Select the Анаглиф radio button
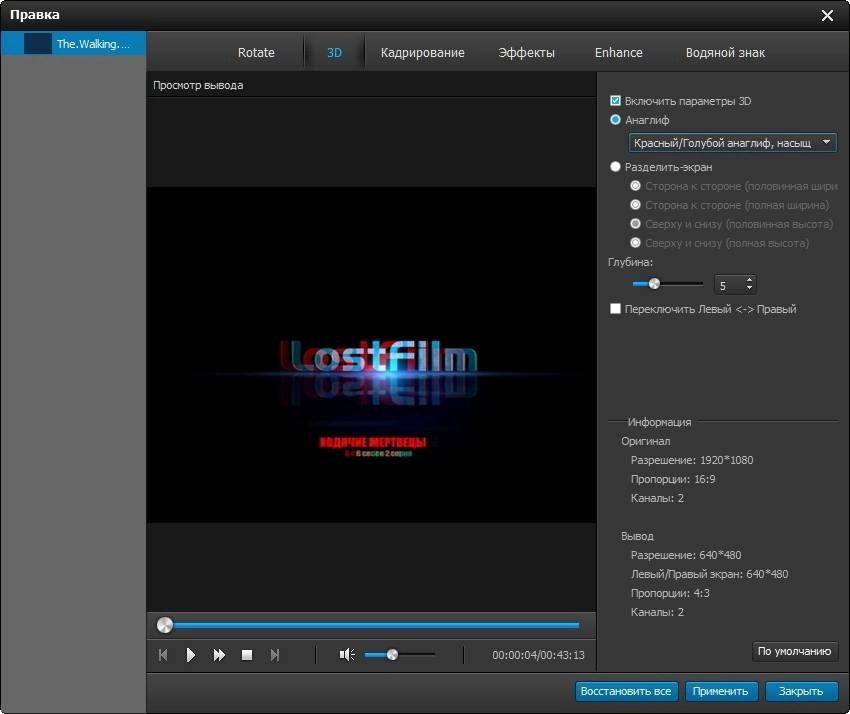This screenshot has height=714, width=850. [615, 119]
